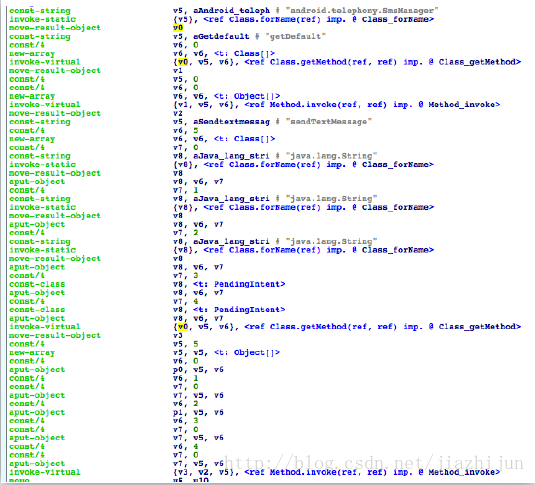Click the const-string opcode beside aAndroid_teleph
The width and height of the screenshot is (535, 485).
coord(40,11)
